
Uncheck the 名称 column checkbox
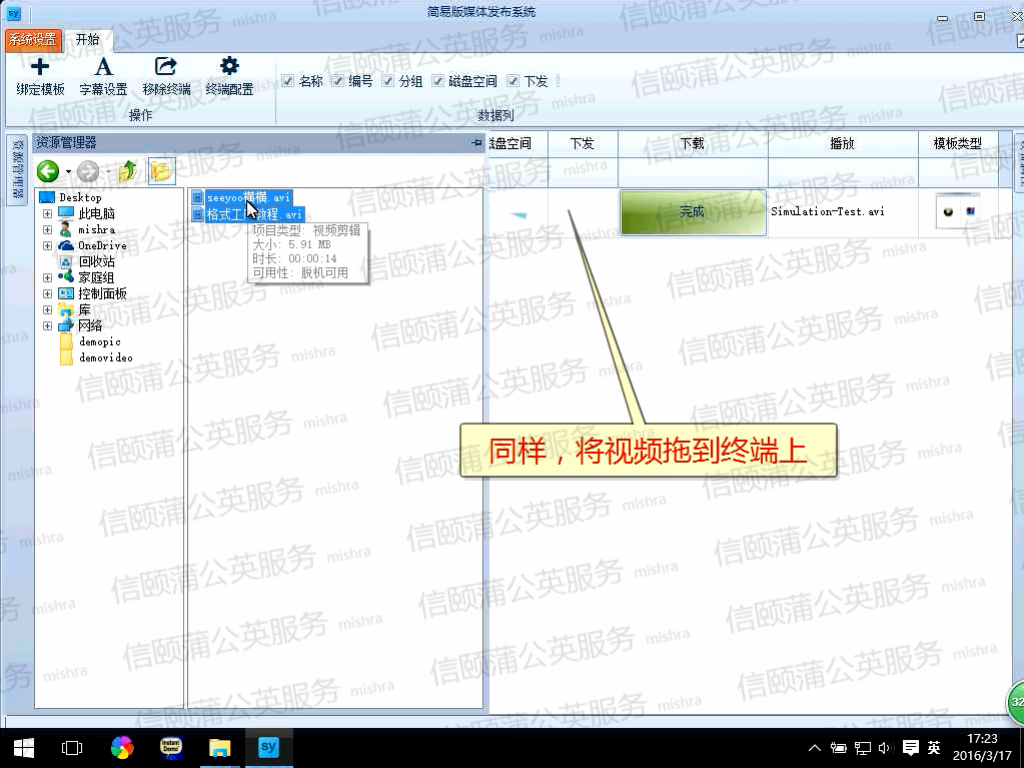point(288,81)
